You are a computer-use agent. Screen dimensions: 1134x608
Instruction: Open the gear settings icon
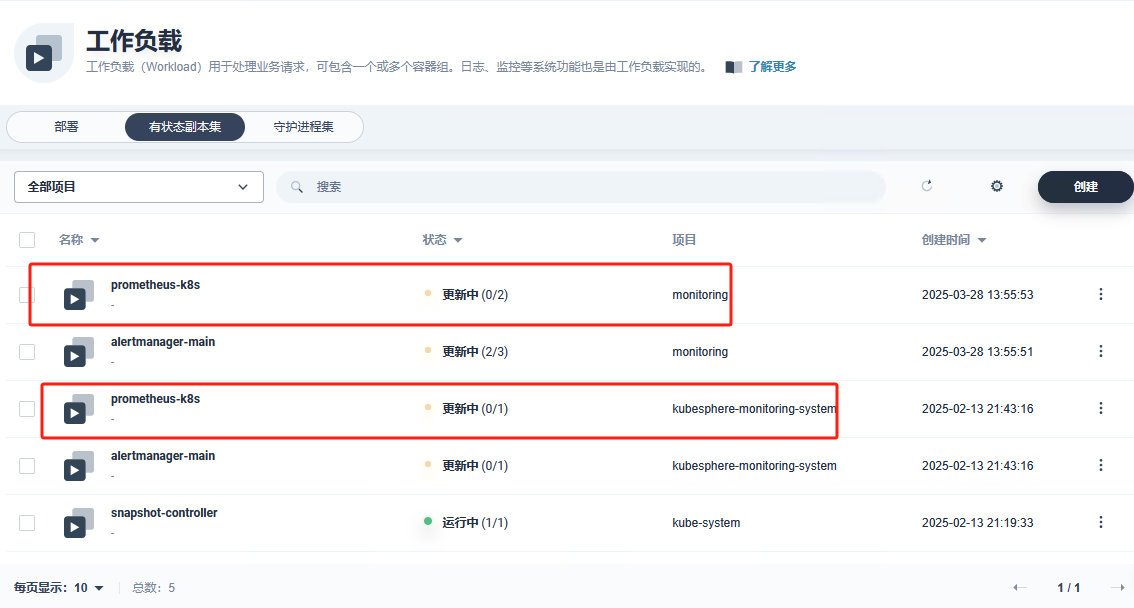click(997, 187)
